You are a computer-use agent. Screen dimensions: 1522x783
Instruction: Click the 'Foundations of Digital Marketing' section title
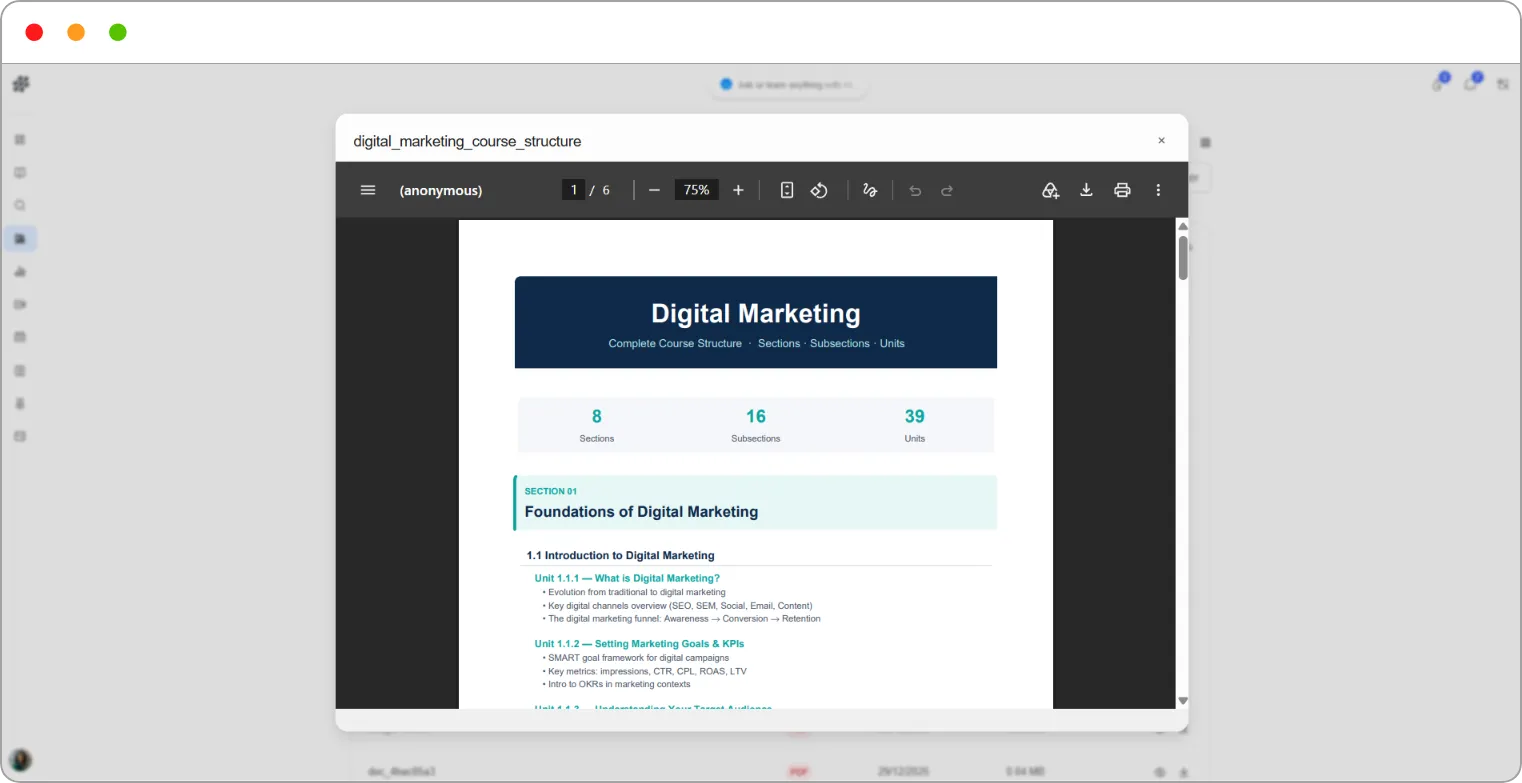click(x=641, y=512)
